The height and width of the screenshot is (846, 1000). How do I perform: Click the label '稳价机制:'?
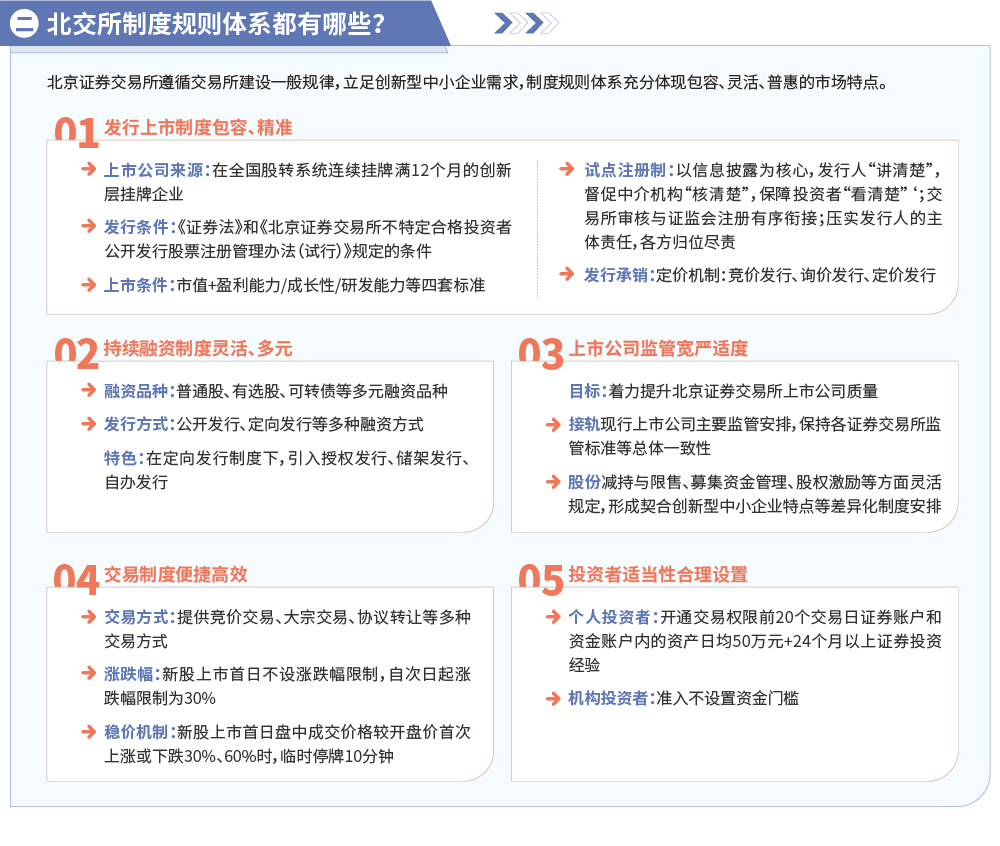coord(140,732)
